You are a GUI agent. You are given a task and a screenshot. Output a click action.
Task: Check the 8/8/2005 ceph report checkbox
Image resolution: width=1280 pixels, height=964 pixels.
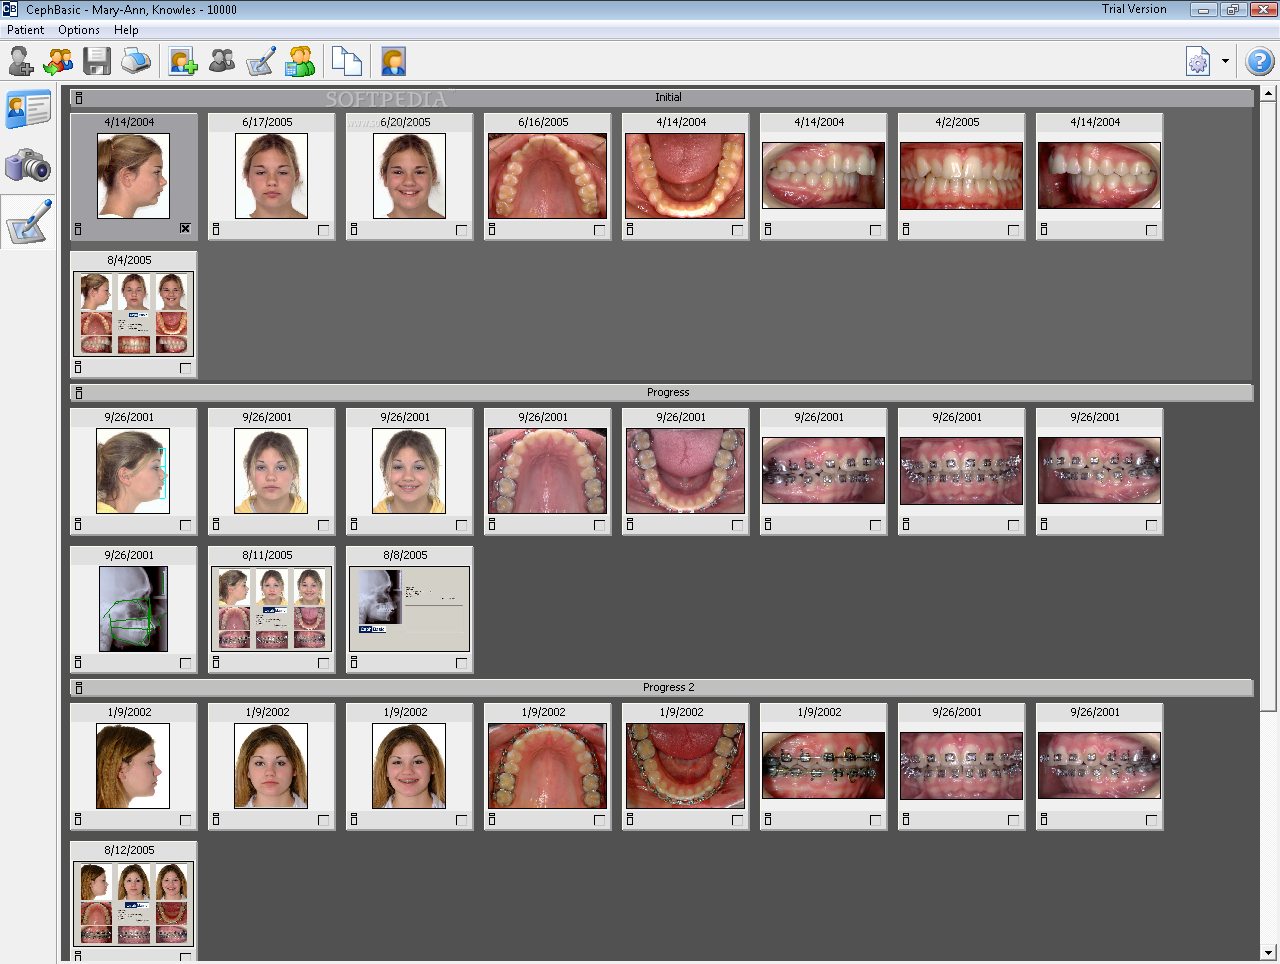[x=461, y=663]
